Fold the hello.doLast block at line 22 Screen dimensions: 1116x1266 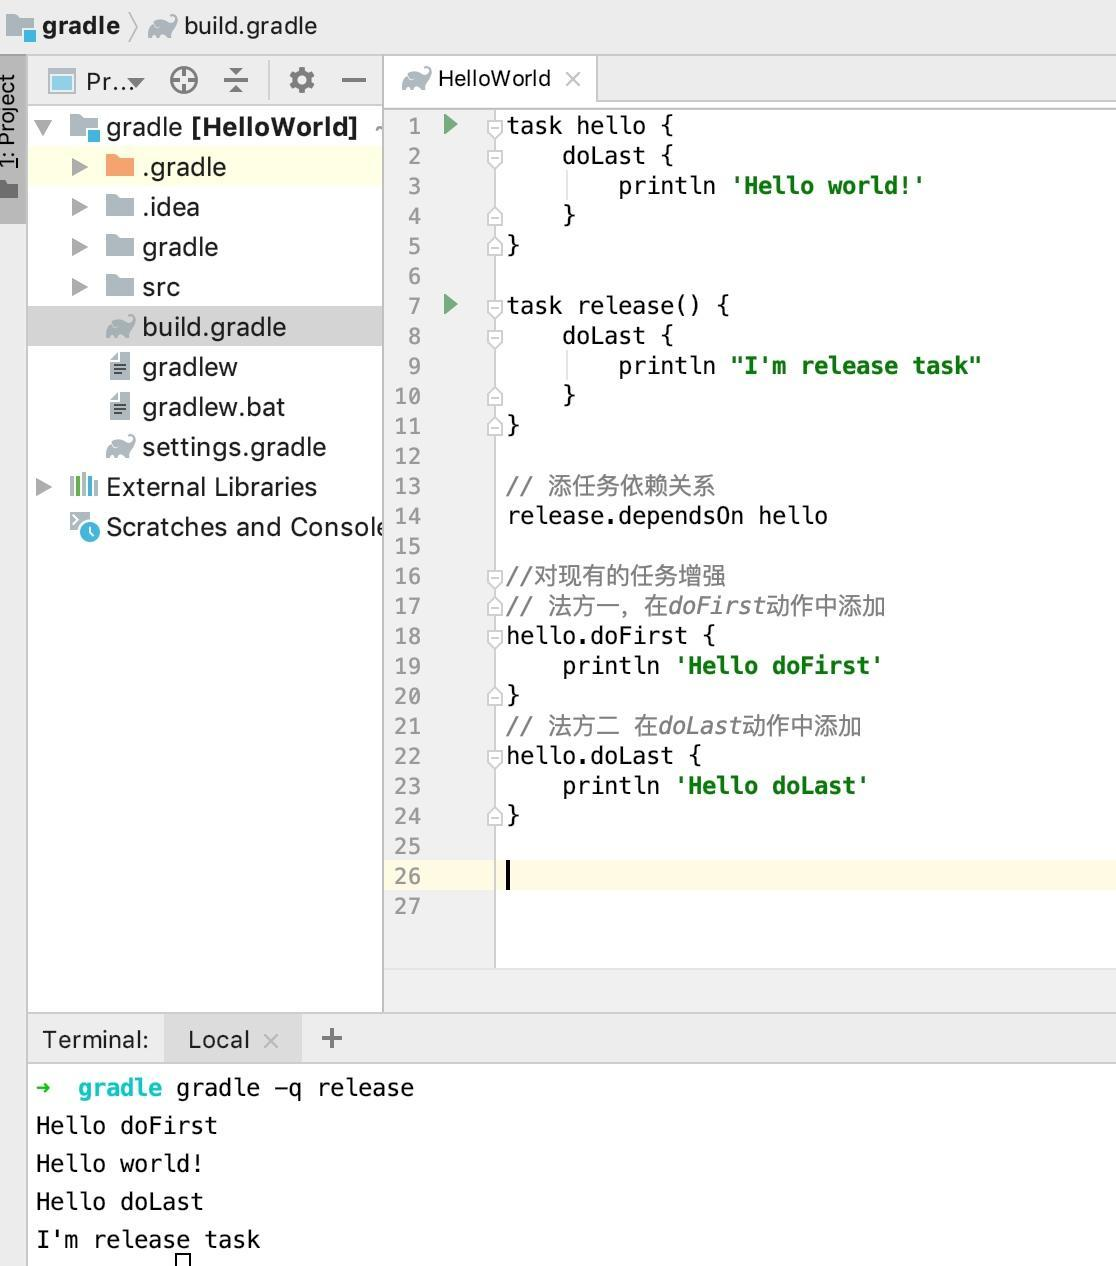click(494, 757)
